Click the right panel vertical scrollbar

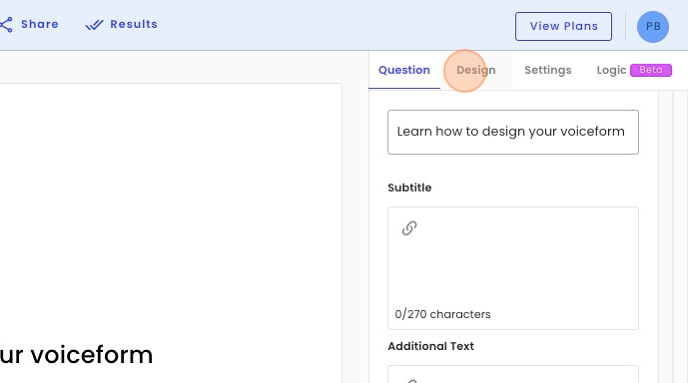coord(666,237)
